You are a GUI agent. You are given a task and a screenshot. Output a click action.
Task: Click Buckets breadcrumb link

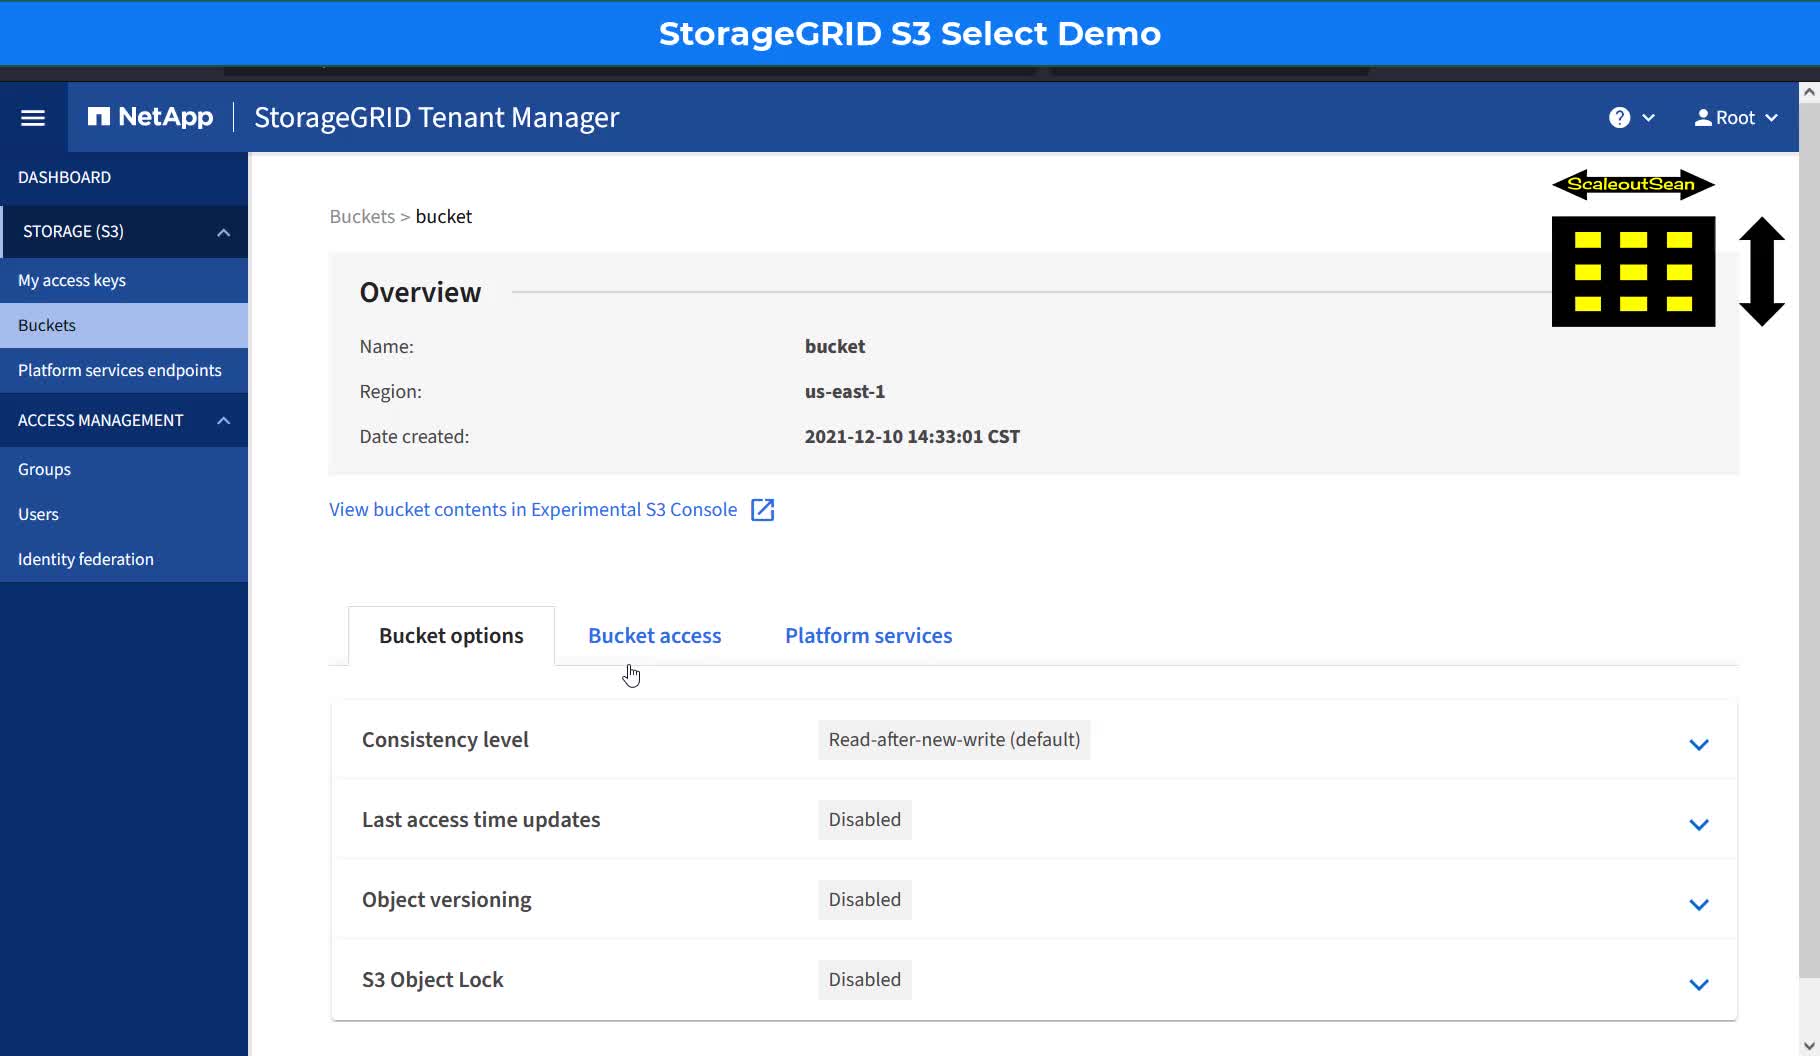(x=362, y=217)
